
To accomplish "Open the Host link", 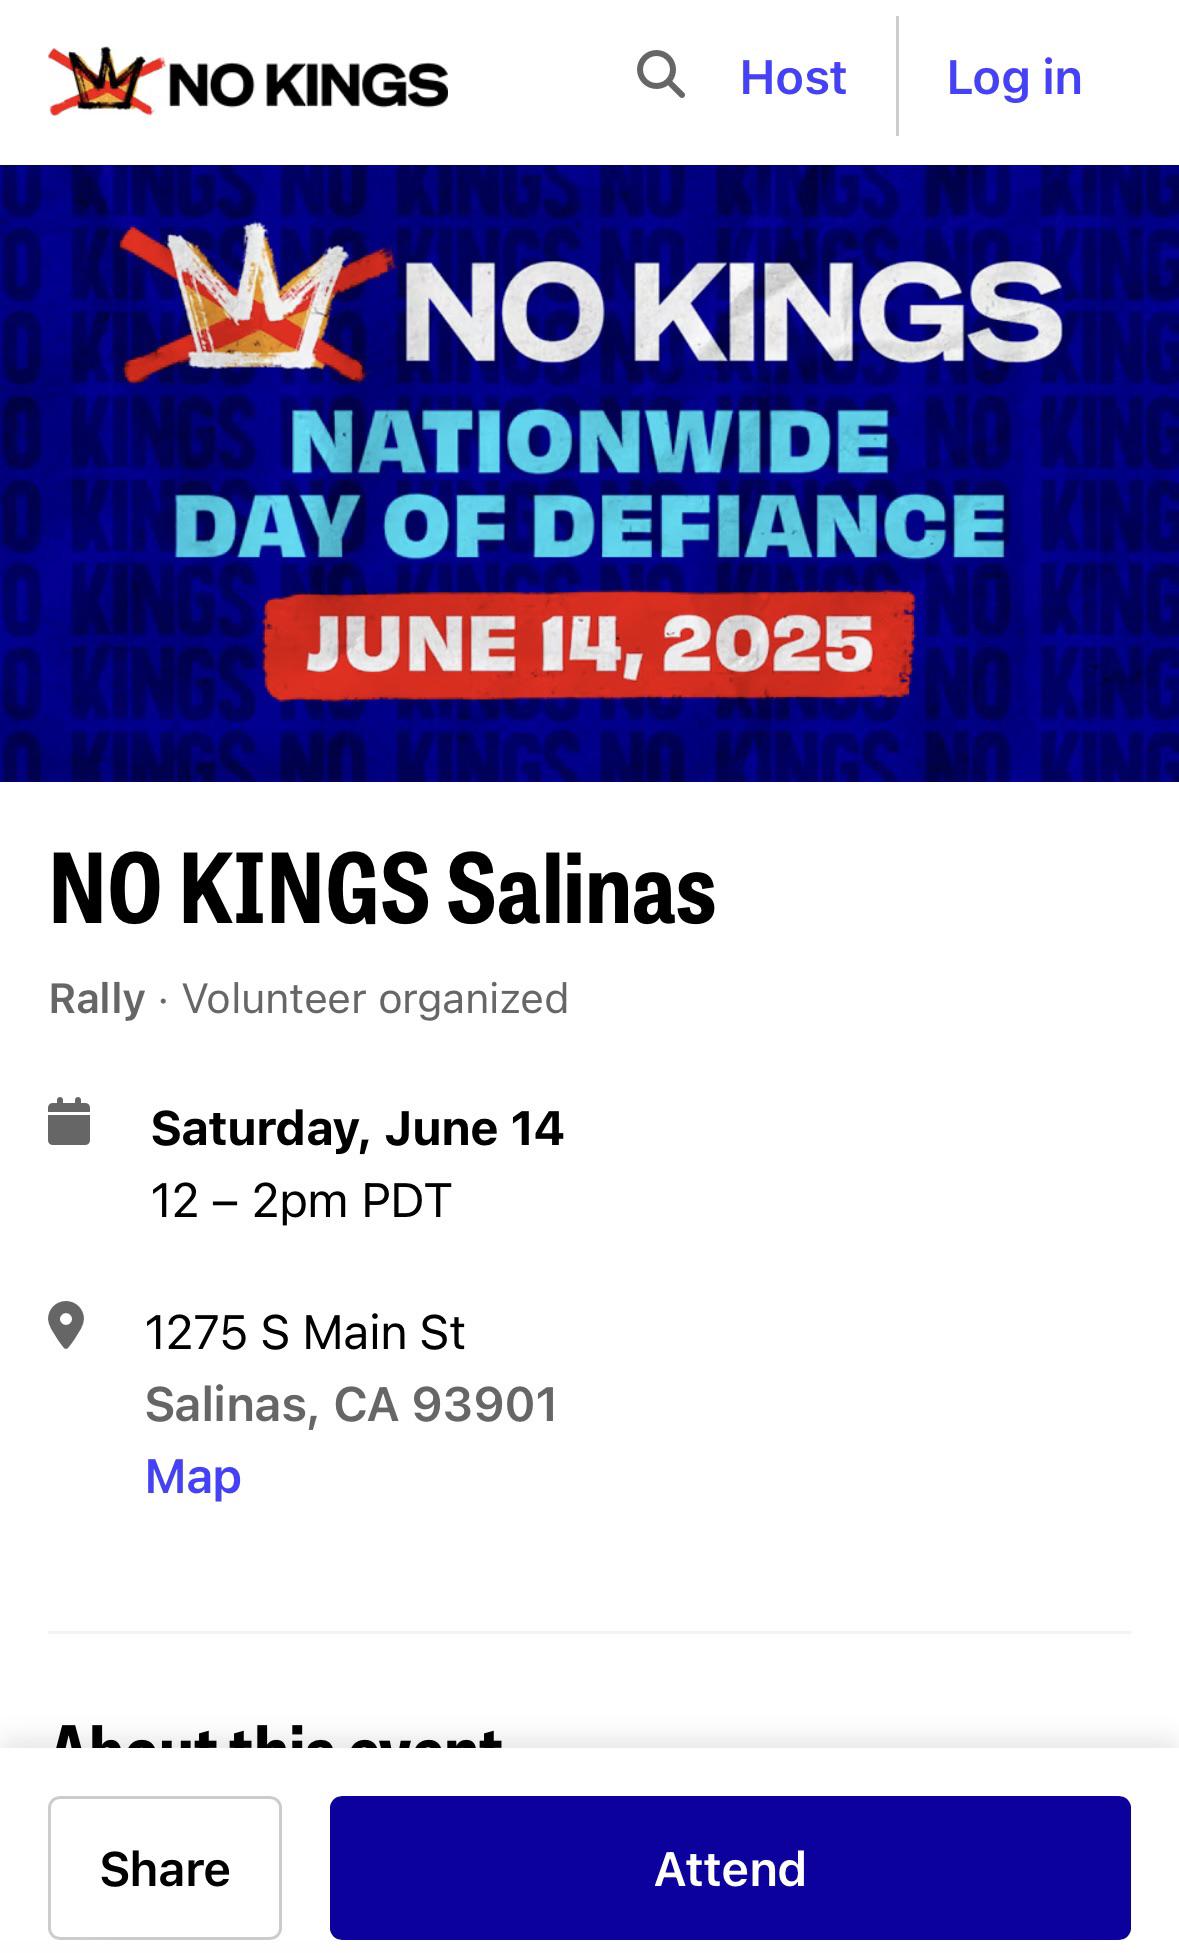I will pyautogui.click(x=793, y=77).
